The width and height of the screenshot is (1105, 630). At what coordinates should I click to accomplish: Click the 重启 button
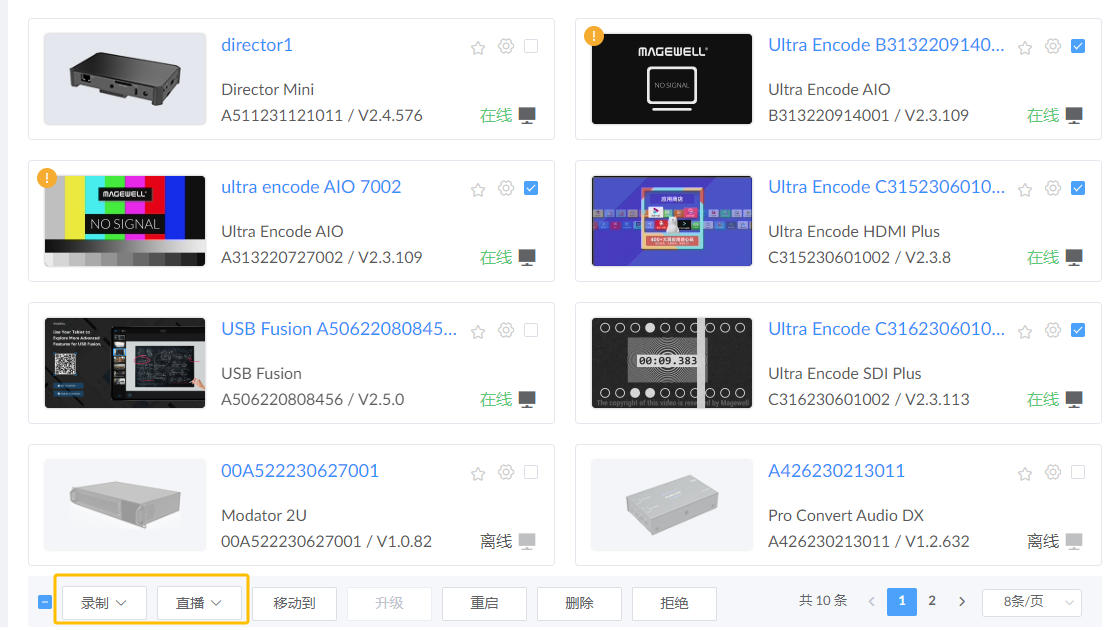click(484, 603)
